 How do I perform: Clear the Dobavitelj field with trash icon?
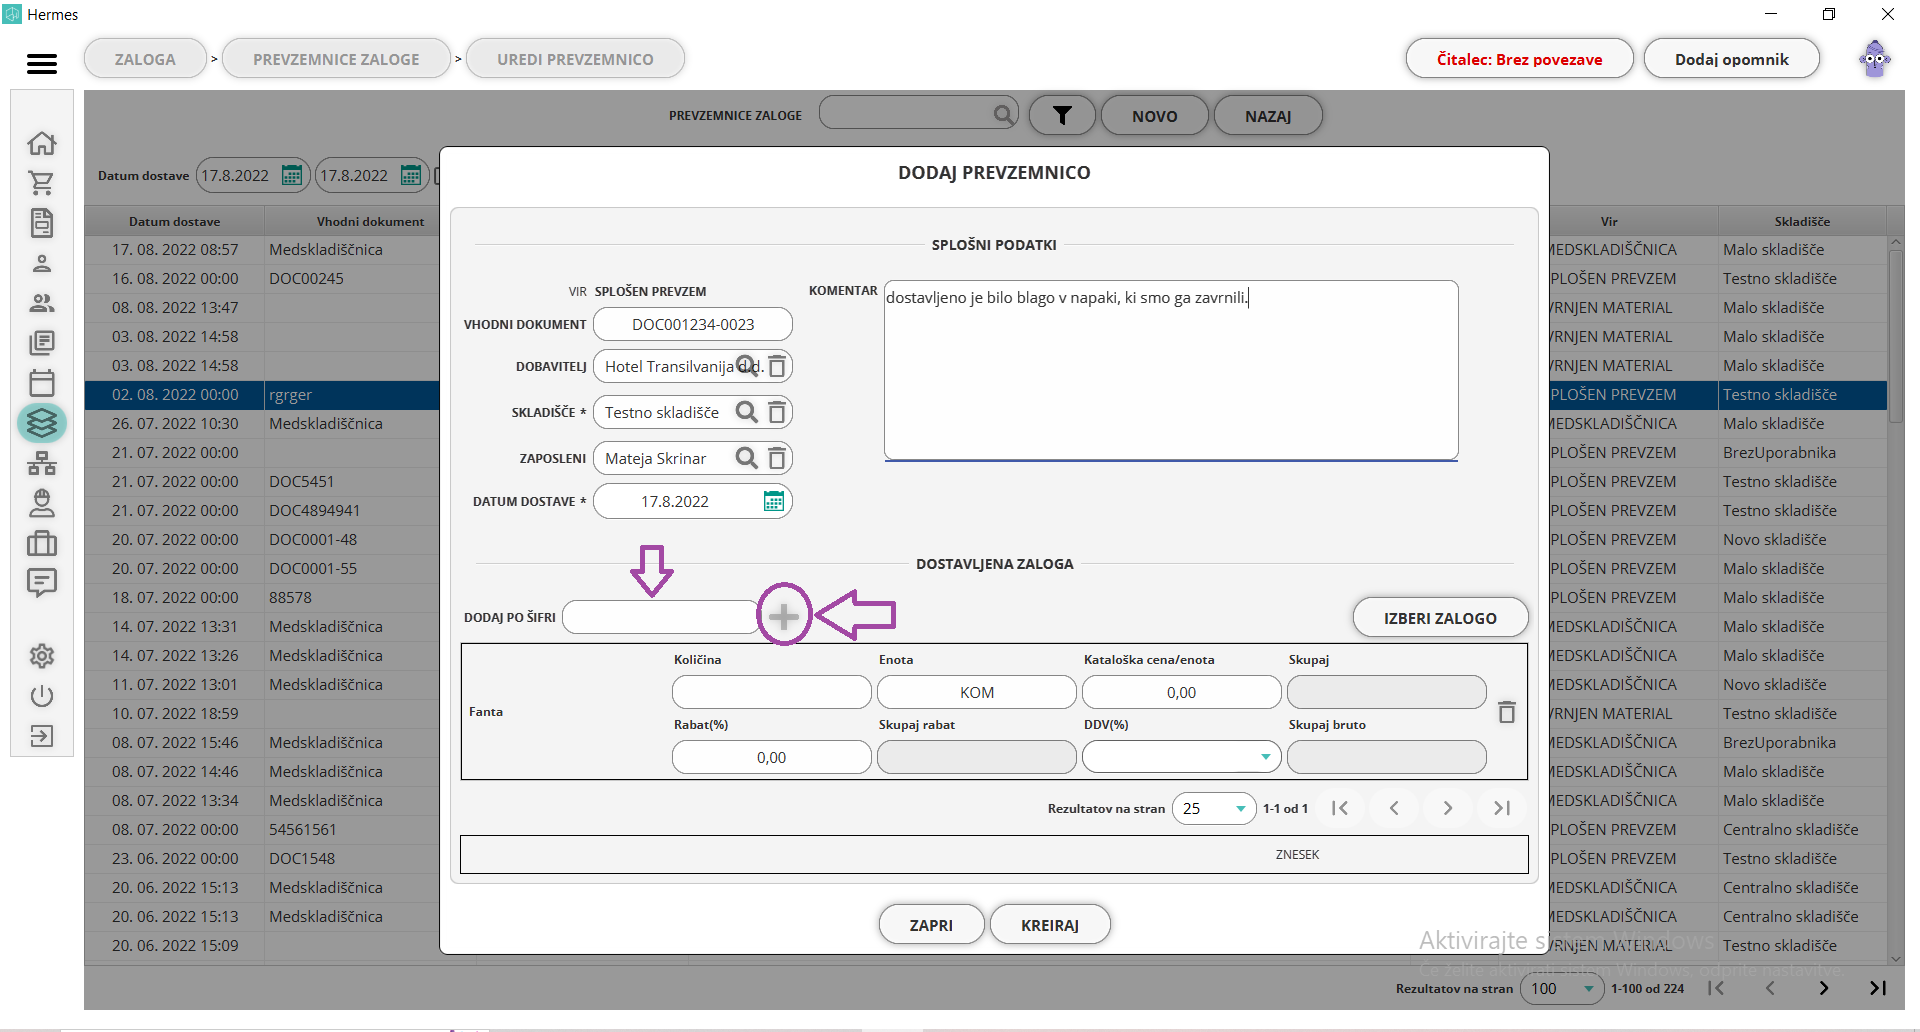[x=777, y=366]
